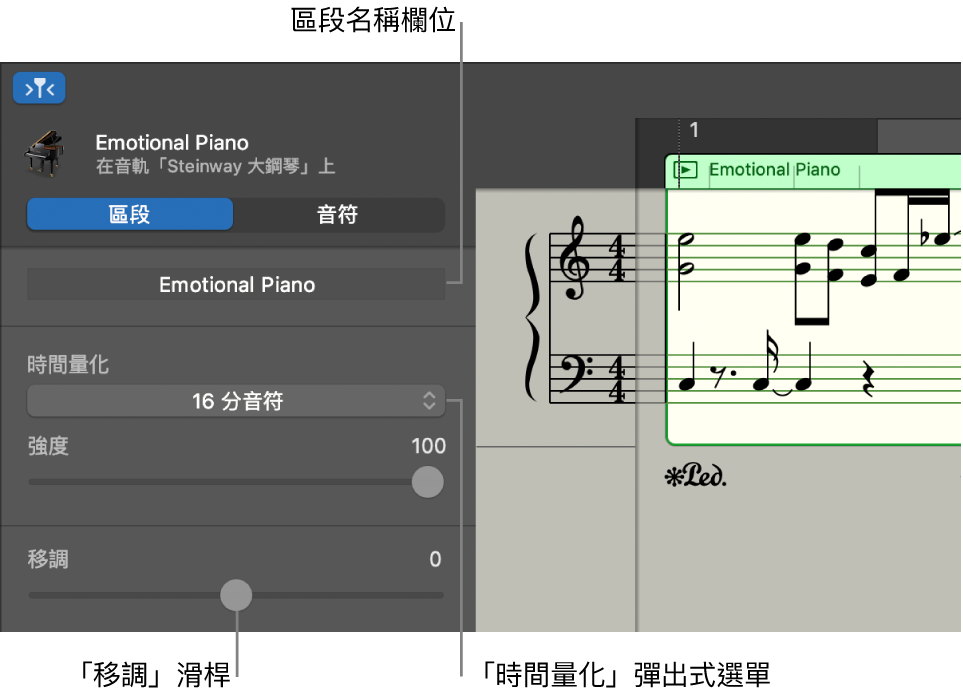Image resolution: width=963 pixels, height=694 pixels.
Task: Click the chevron arrows on the quantize pop-up
Action: click(x=428, y=400)
